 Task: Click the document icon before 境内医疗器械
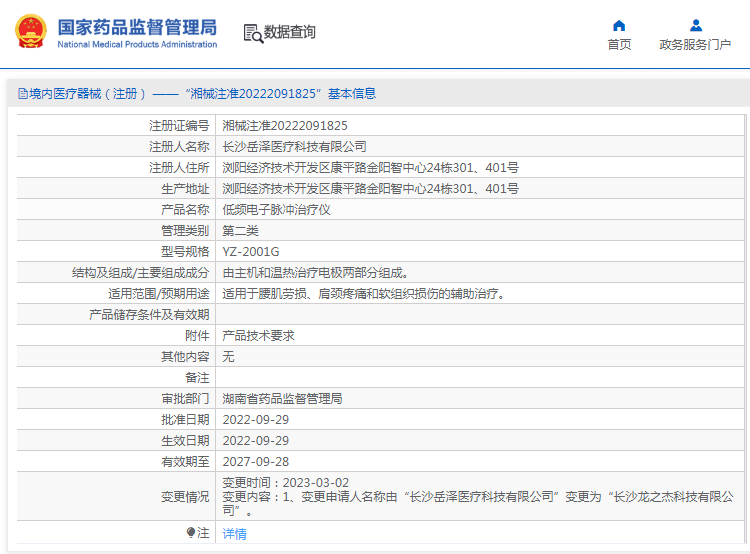pyautogui.click(x=22, y=94)
